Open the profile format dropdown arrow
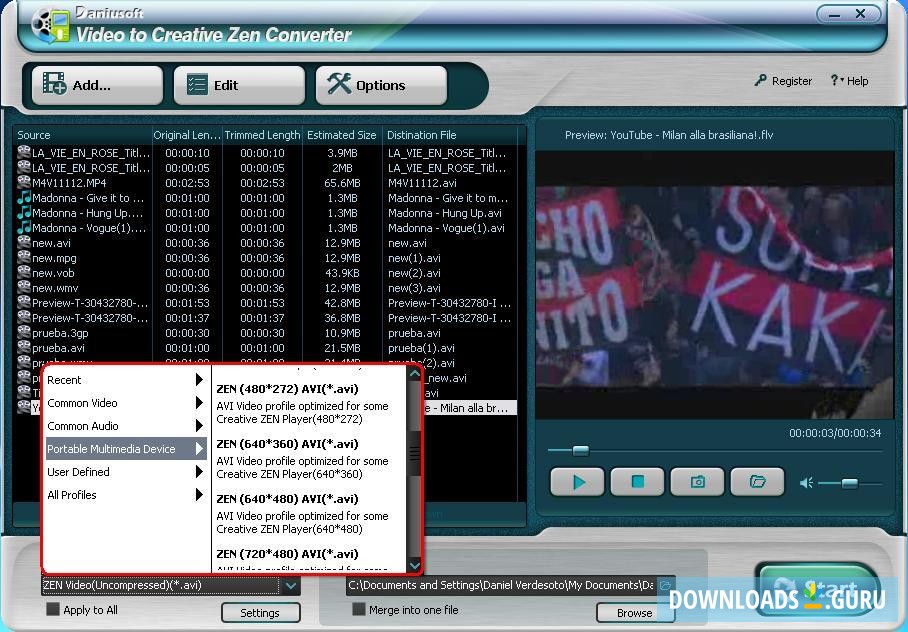Image resolution: width=908 pixels, height=632 pixels. (x=291, y=586)
